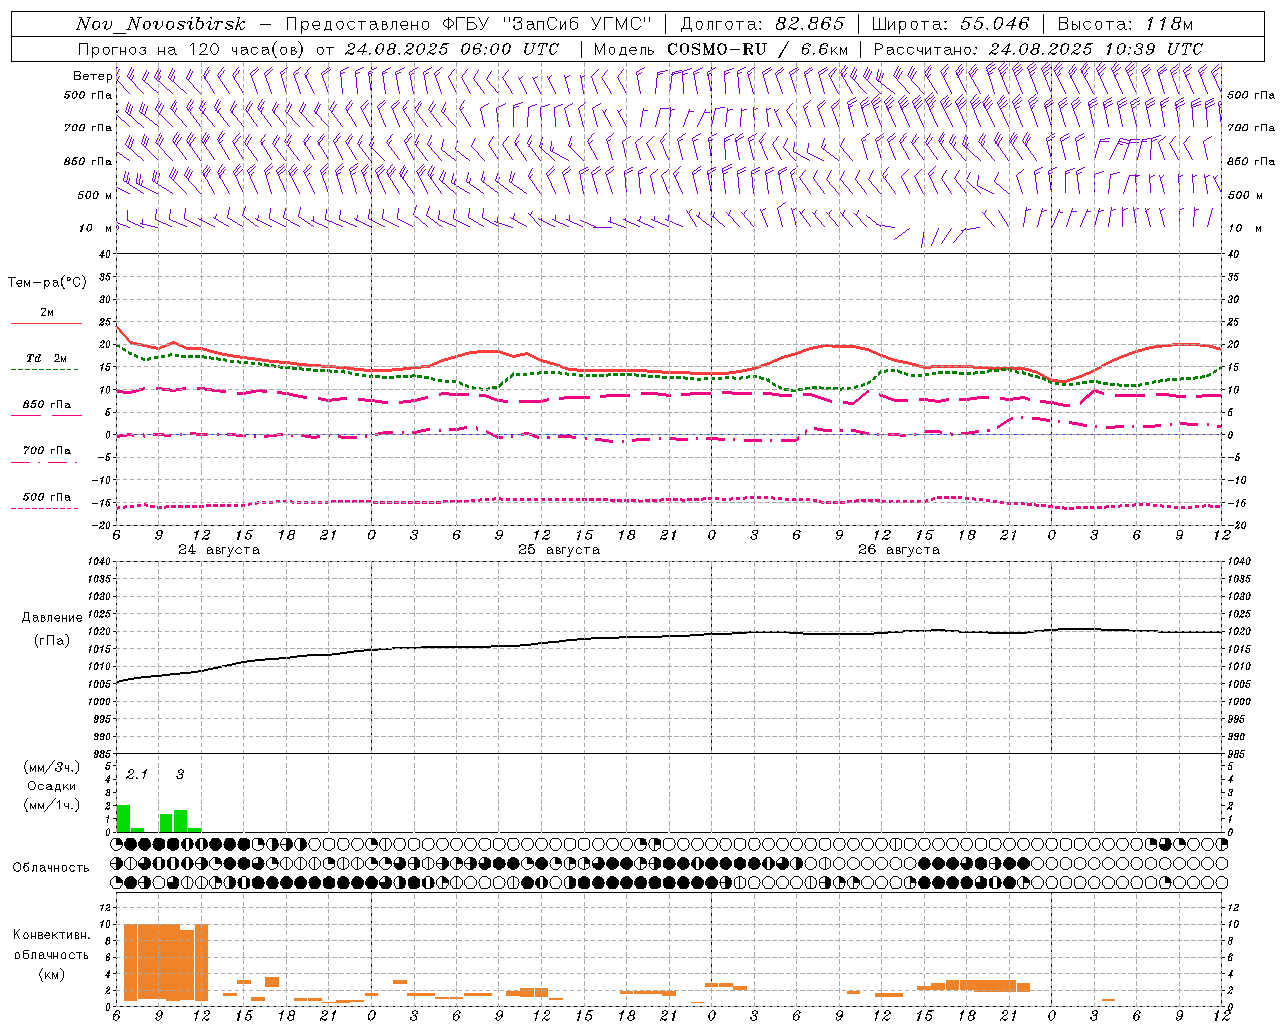The height and width of the screenshot is (1024, 1280).
Task: Select the "(мм/3ч.)" precipitation unit label
Action: click(x=52, y=767)
